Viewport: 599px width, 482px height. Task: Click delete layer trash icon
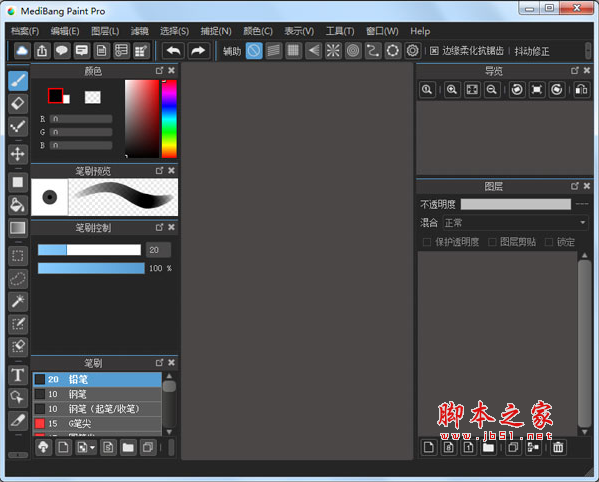558,447
